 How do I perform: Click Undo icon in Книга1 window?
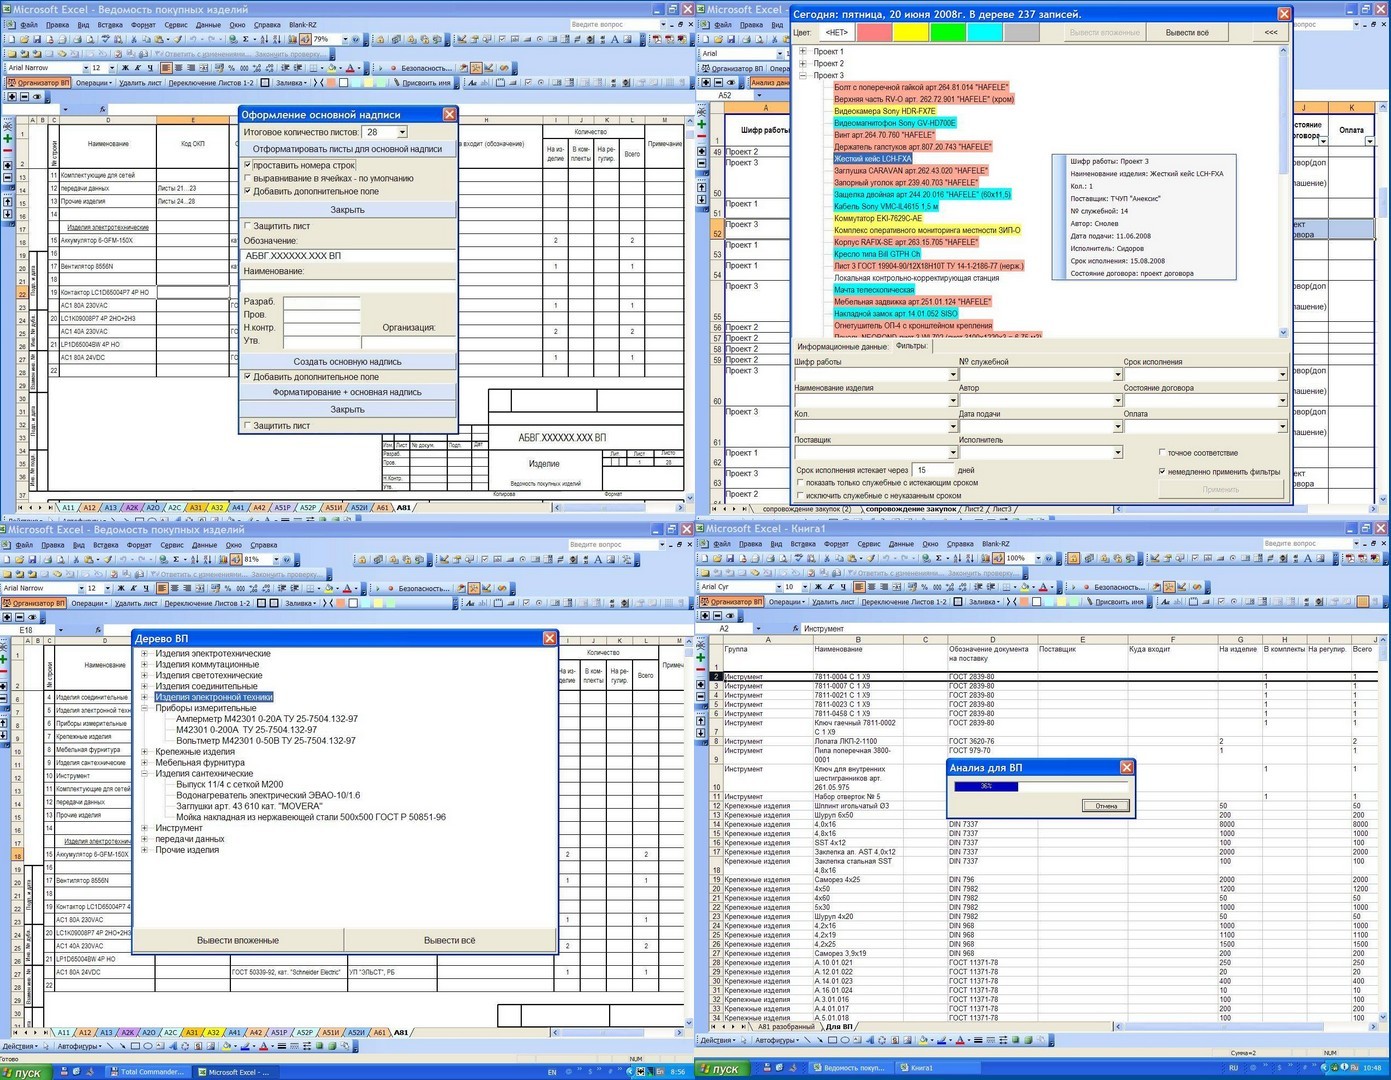(x=885, y=558)
